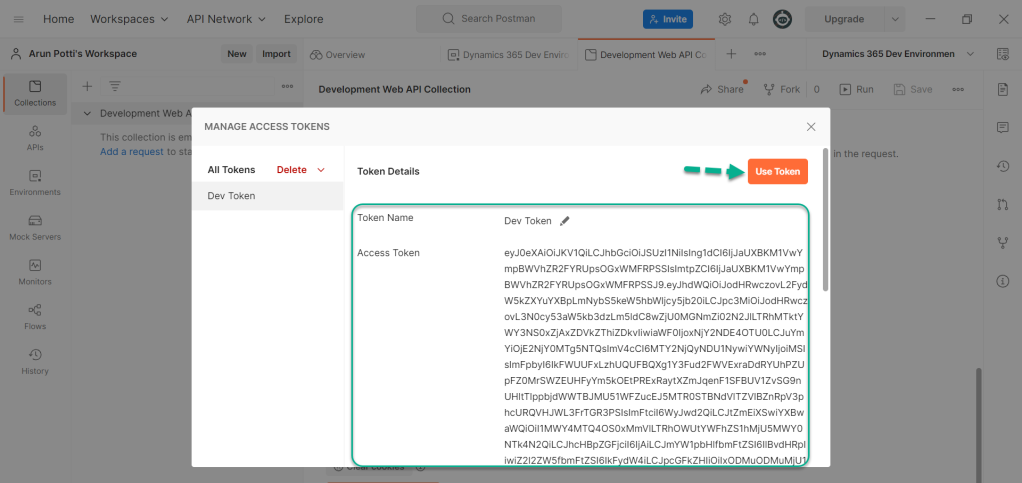The height and width of the screenshot is (483, 1022).
Task: Switch to Development Web API Collection tab
Action: coord(646,55)
